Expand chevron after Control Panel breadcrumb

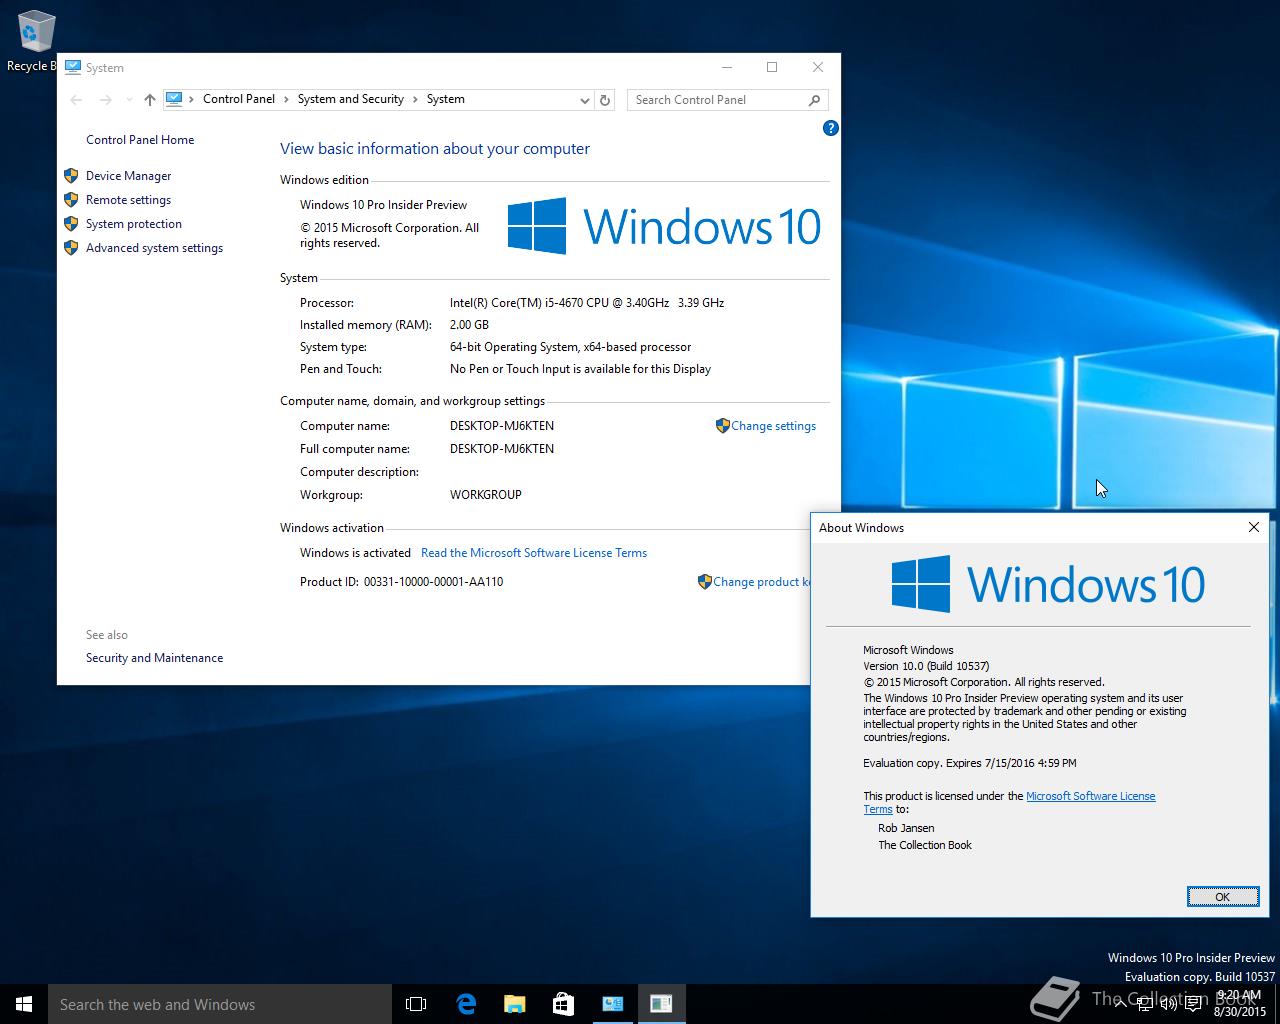[x=286, y=99]
